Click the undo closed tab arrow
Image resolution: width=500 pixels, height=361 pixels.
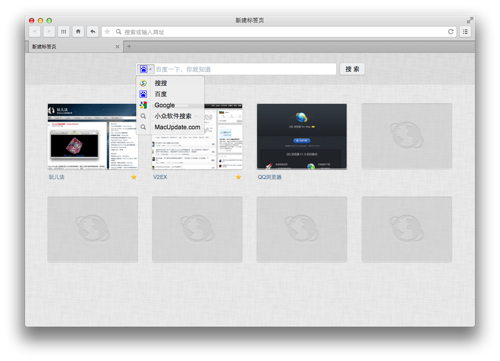point(93,32)
